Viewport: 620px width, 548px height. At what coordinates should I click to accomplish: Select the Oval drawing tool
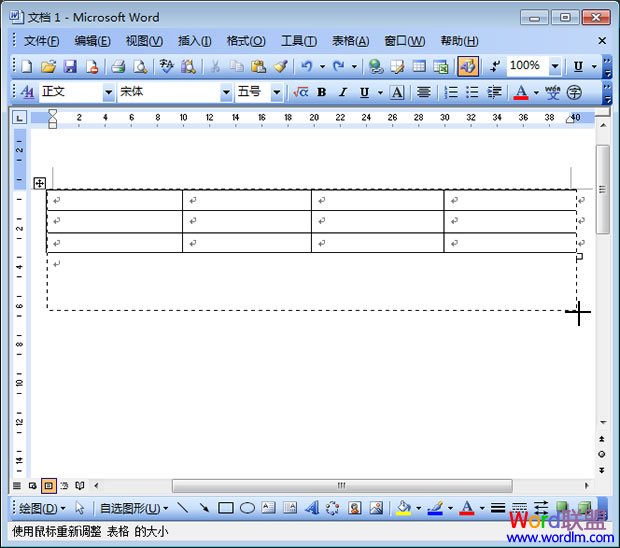coord(247,508)
